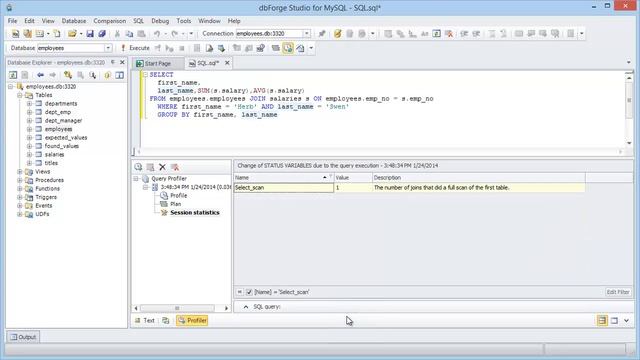Open the Output panel button
This screenshot has width=640, height=360.
(23, 337)
